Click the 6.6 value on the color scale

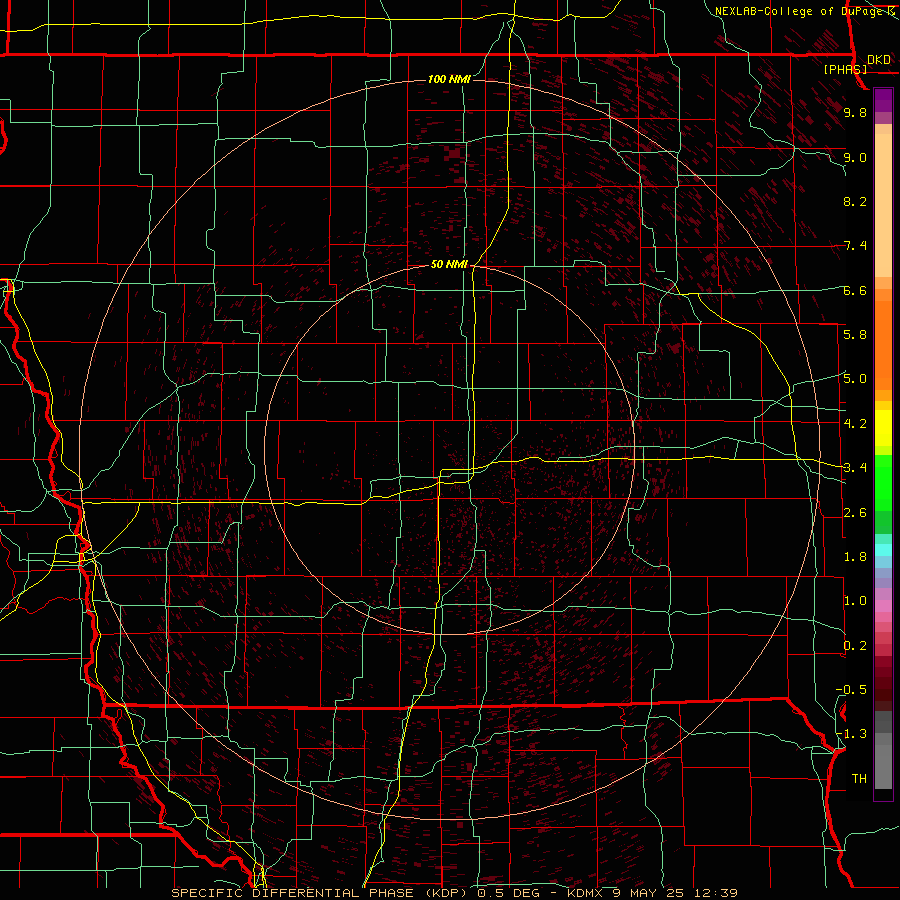pos(855,290)
